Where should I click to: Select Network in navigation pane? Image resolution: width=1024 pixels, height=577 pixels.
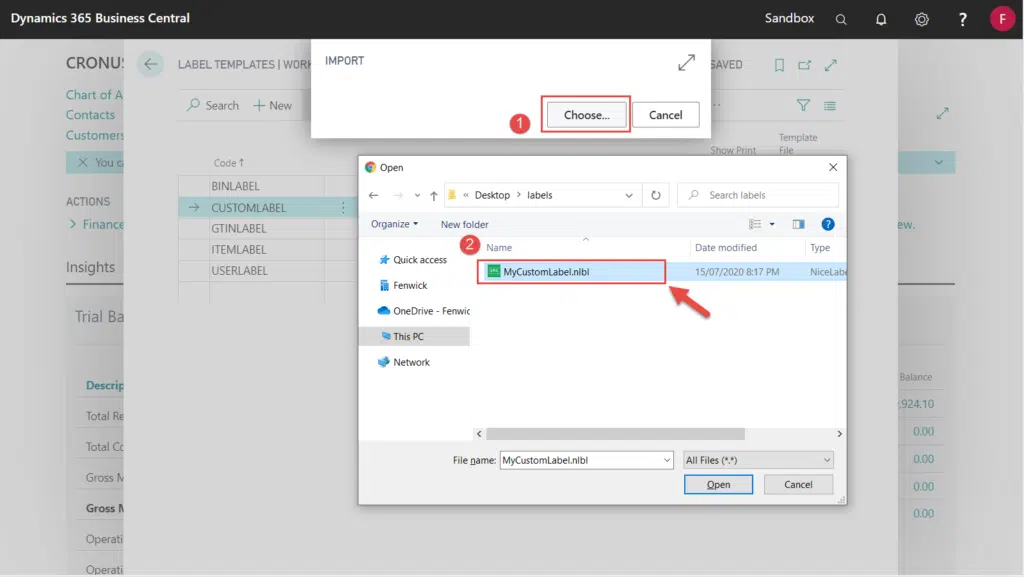[405, 362]
